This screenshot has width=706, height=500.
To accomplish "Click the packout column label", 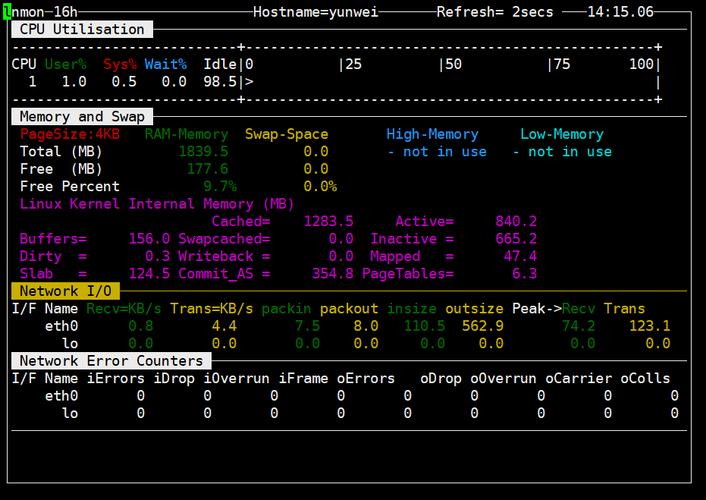I will pyautogui.click(x=349, y=309).
